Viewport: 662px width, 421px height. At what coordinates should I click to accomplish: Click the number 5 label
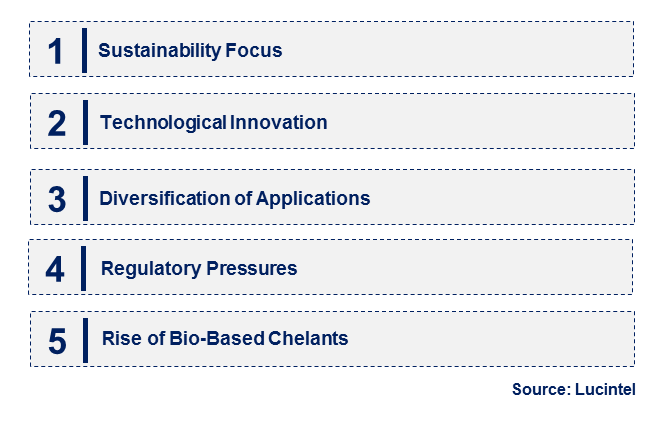click(x=57, y=341)
